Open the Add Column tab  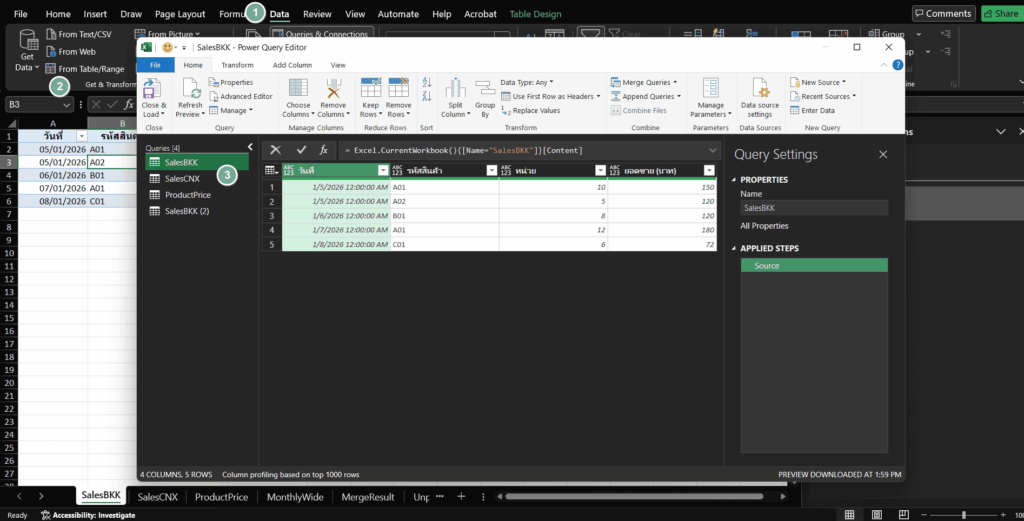tap(292, 65)
